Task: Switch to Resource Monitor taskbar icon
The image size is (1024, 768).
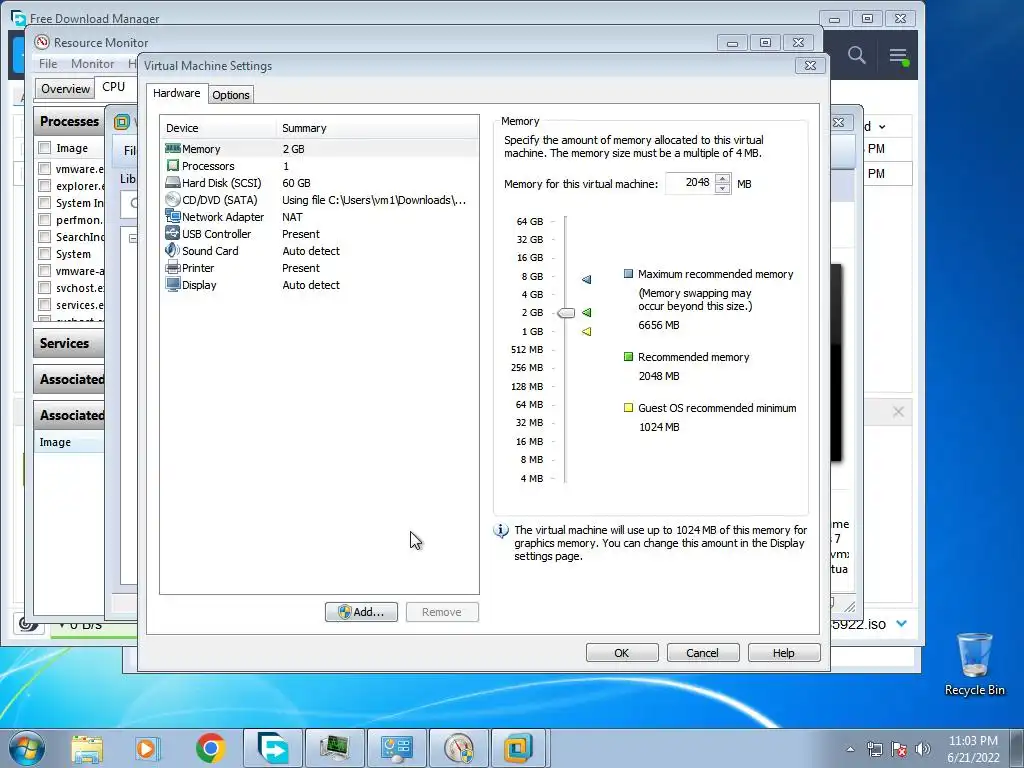Action: [x=458, y=748]
